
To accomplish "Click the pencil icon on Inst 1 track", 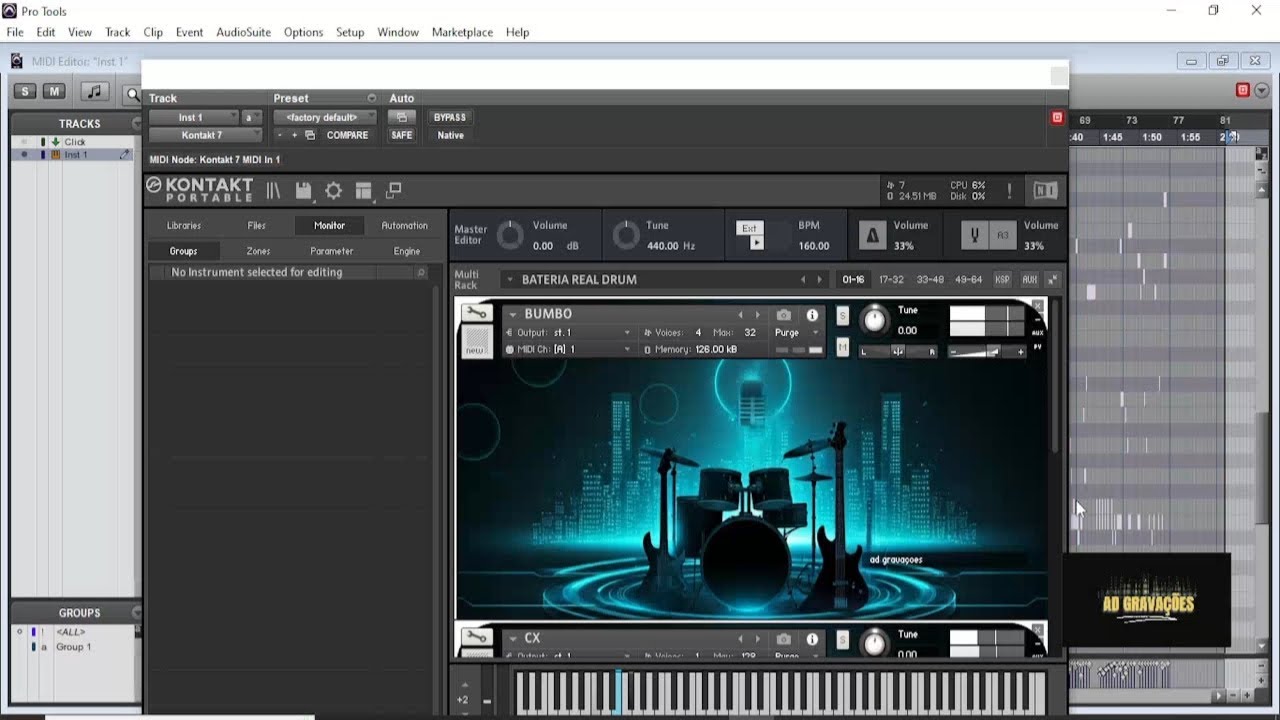I will [125, 155].
